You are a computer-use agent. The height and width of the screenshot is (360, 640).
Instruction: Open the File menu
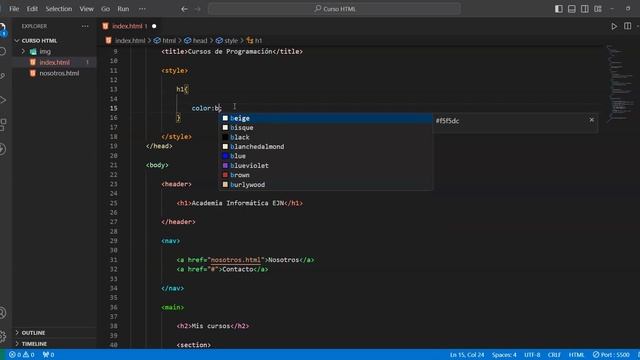tap(14, 9)
